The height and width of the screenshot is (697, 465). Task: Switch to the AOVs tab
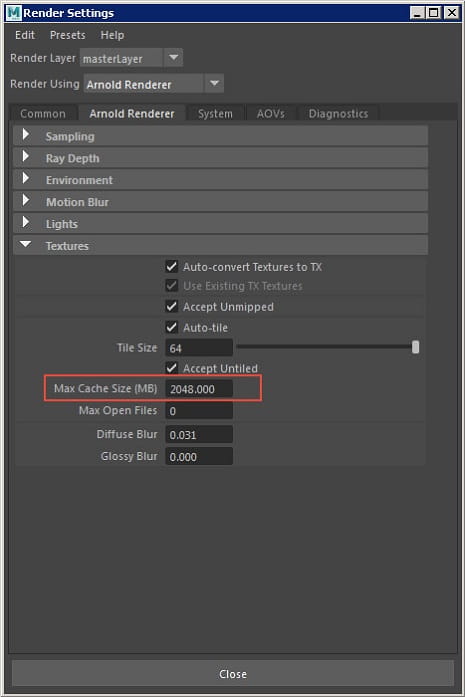(270, 114)
